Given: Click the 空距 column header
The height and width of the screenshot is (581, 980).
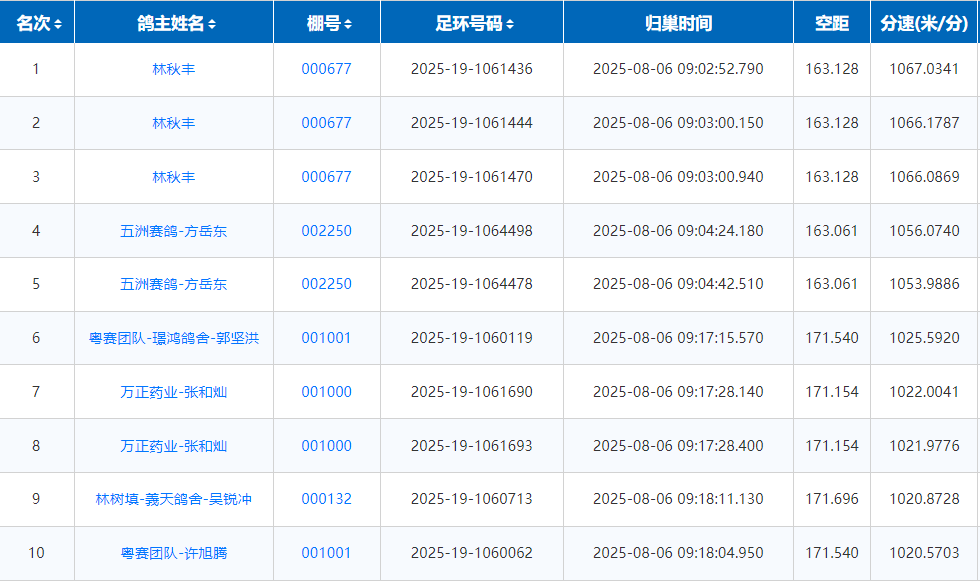Looking at the screenshot, I should point(832,23).
